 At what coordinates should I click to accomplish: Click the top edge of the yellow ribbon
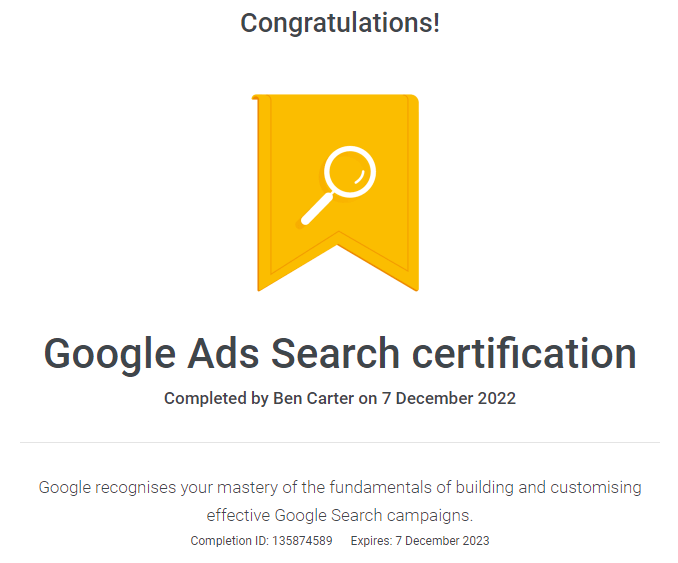[x=338, y=96]
